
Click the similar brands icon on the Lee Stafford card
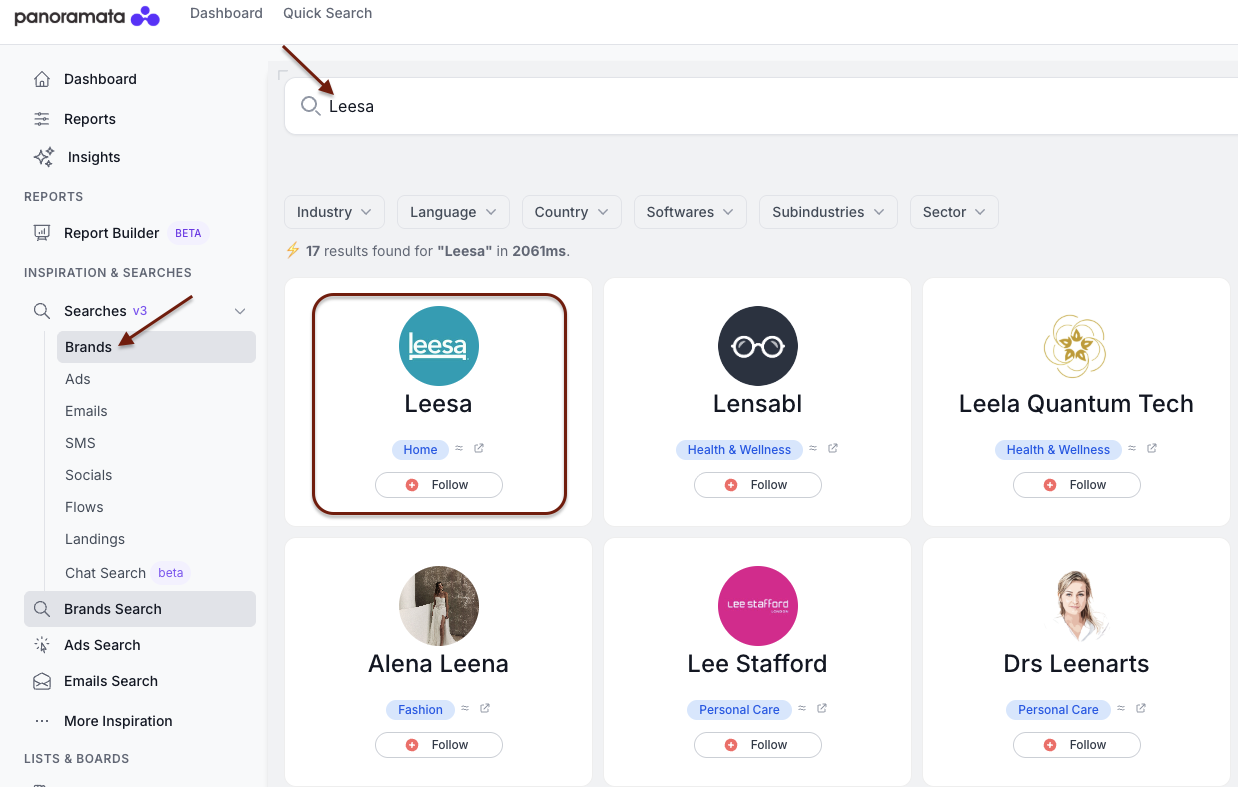pos(802,708)
